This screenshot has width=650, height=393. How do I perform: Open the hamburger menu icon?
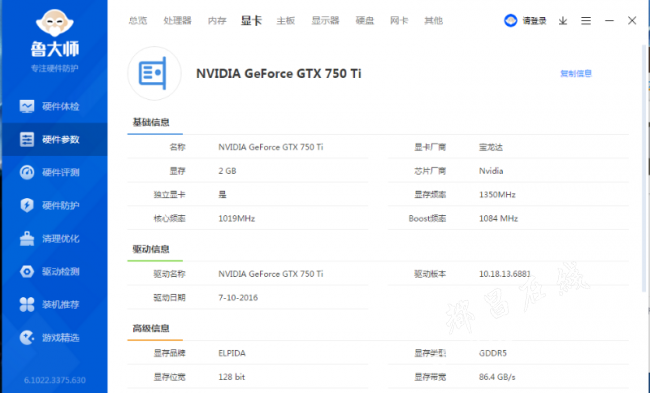586,21
